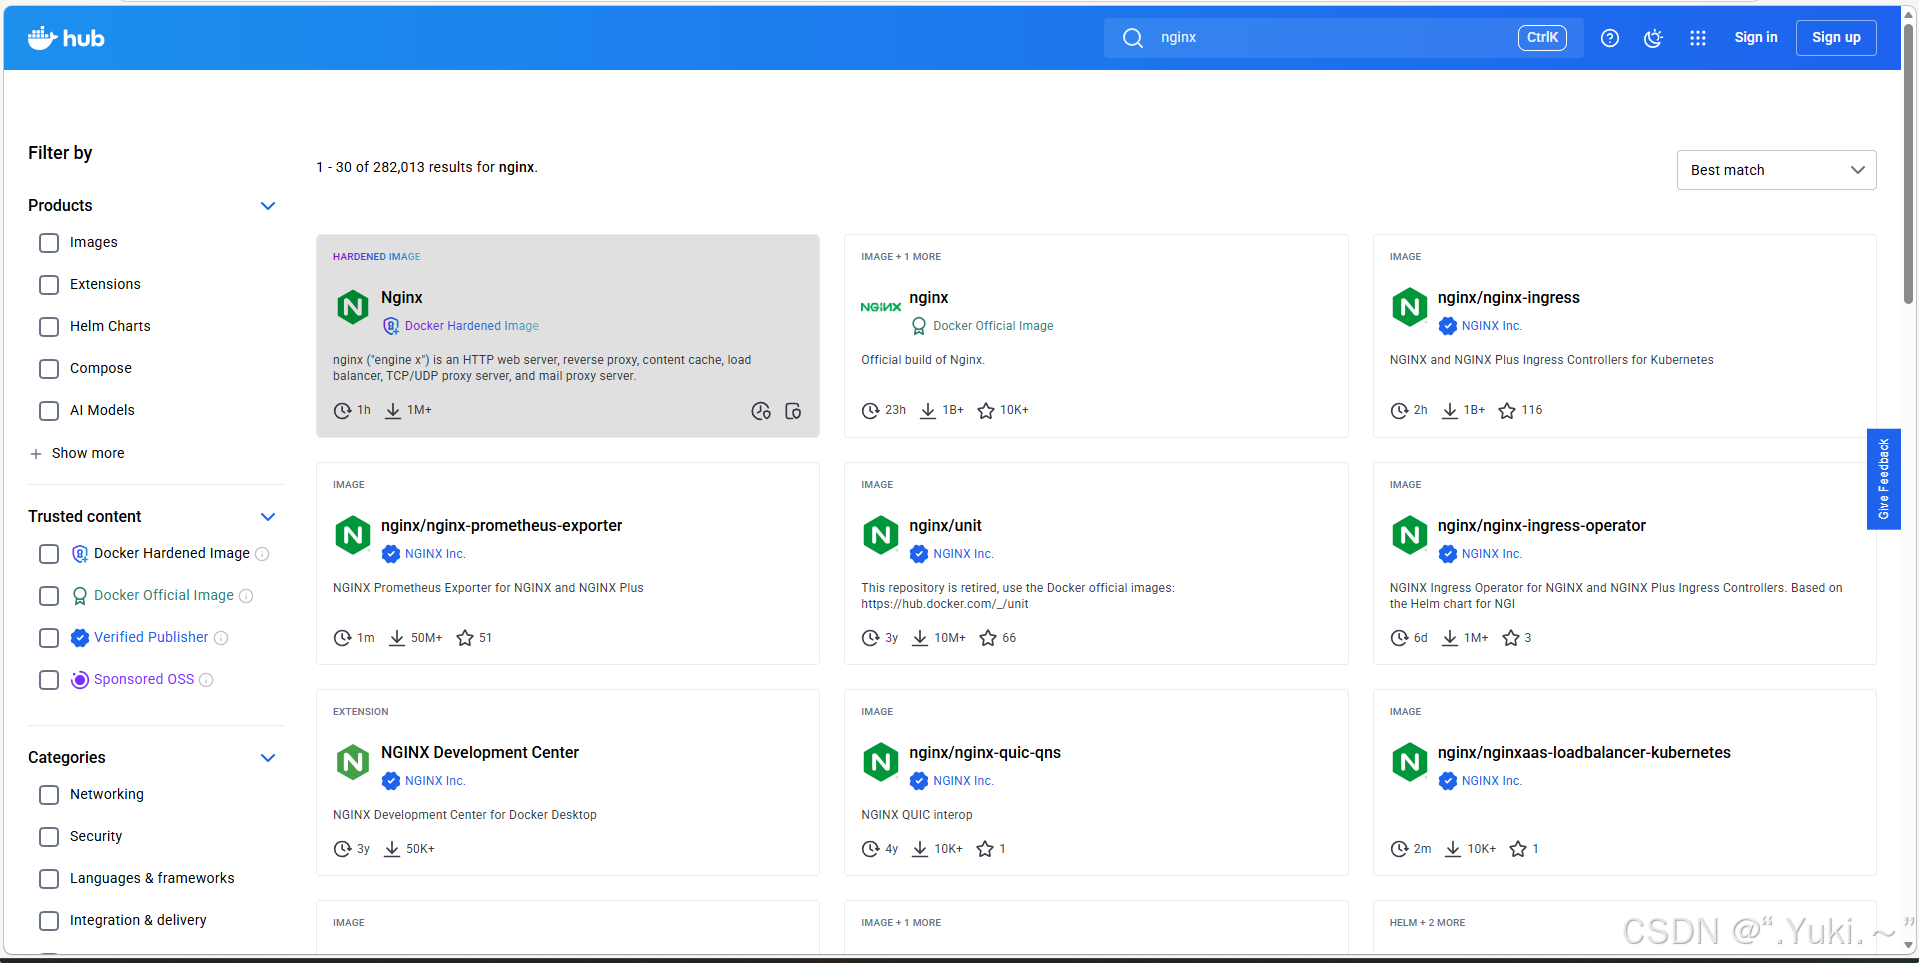Check the Networking category
The image size is (1919, 963).
tap(48, 795)
